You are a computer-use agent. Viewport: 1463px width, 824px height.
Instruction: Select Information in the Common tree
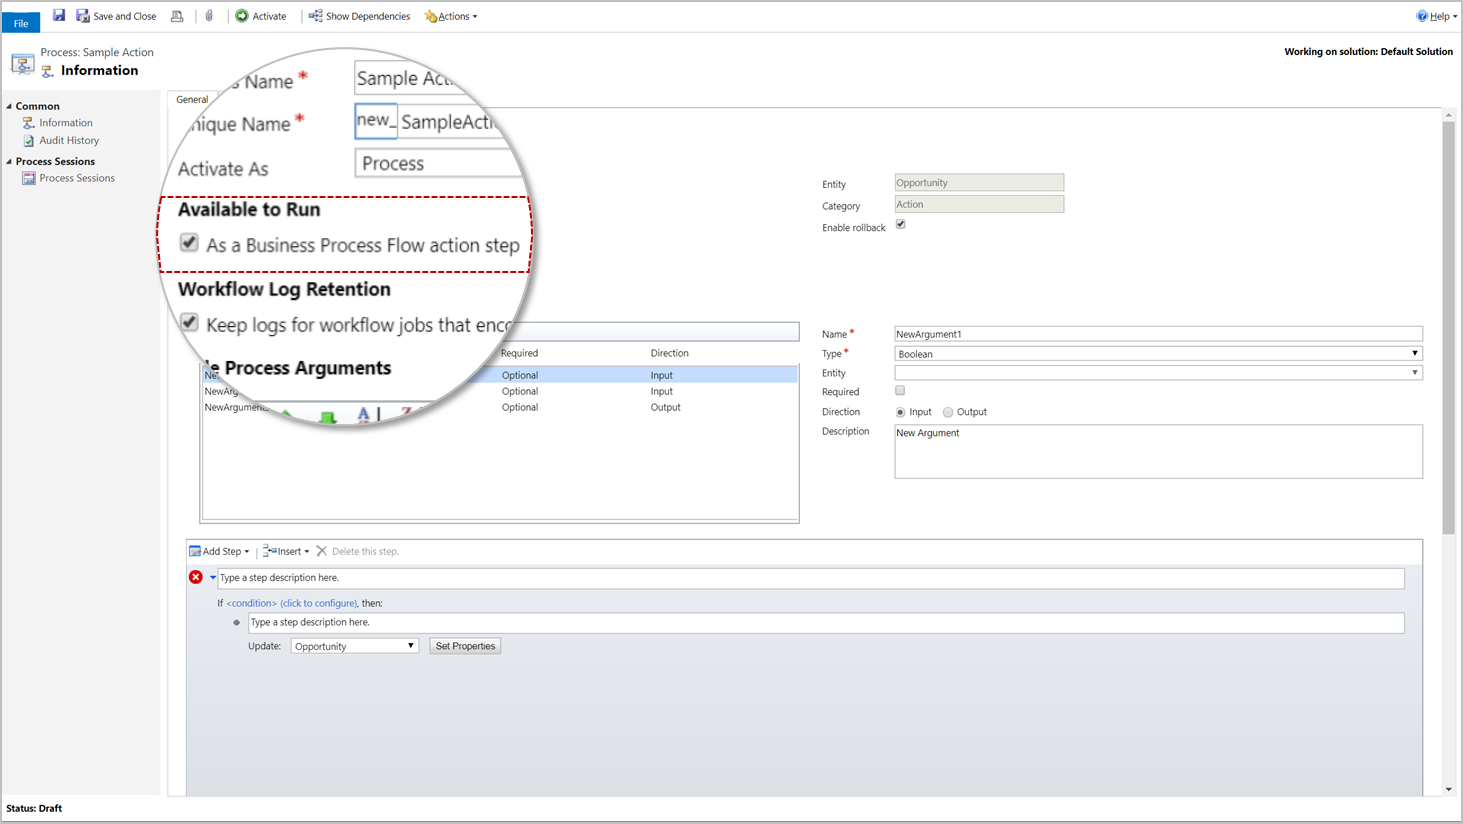[64, 122]
